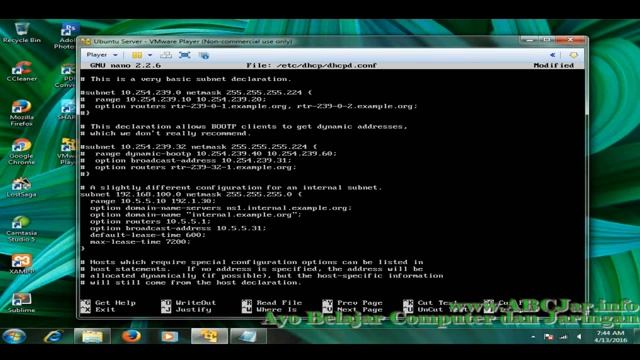Click the last taskbar app button
Viewport: 640px width, 360px height.
(x=248, y=337)
